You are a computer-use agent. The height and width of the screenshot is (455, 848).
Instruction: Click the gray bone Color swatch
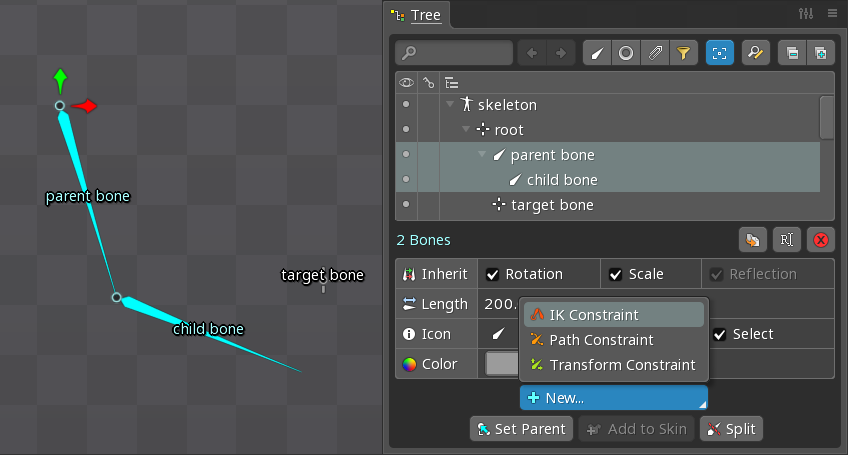tap(501, 364)
